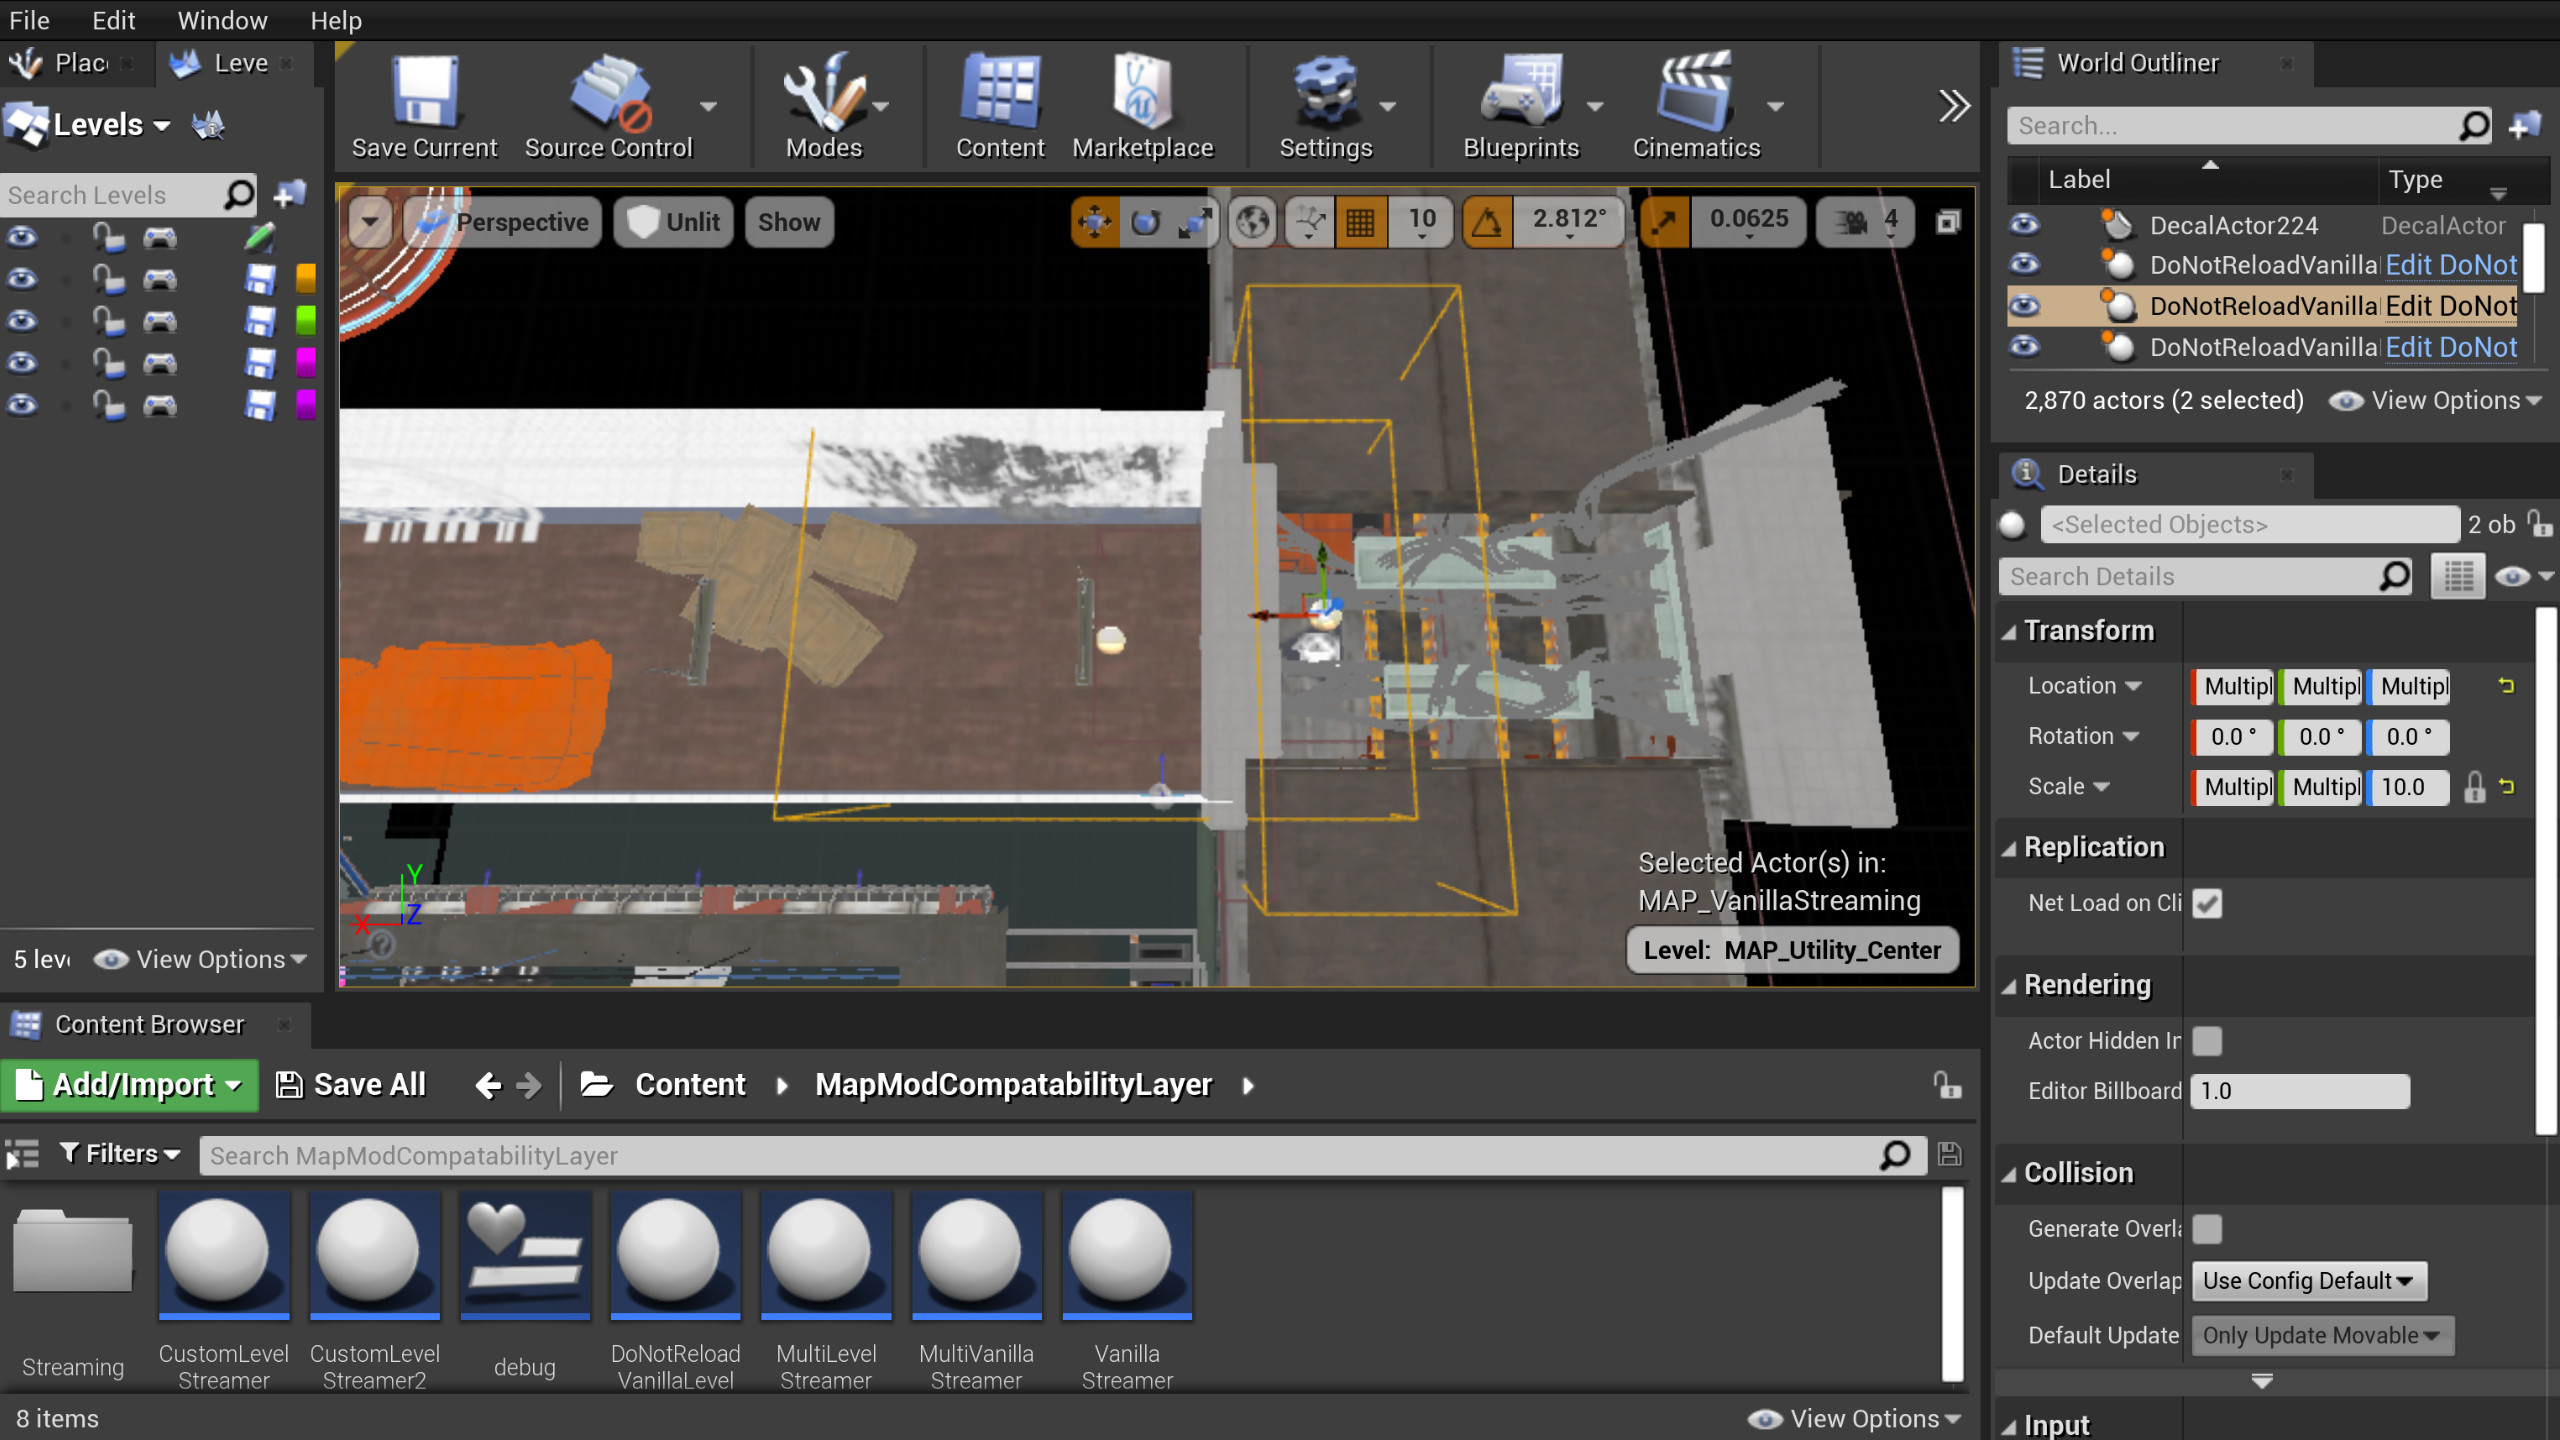Open the Edit menu
The width and height of the screenshot is (2560, 1440).
112,20
